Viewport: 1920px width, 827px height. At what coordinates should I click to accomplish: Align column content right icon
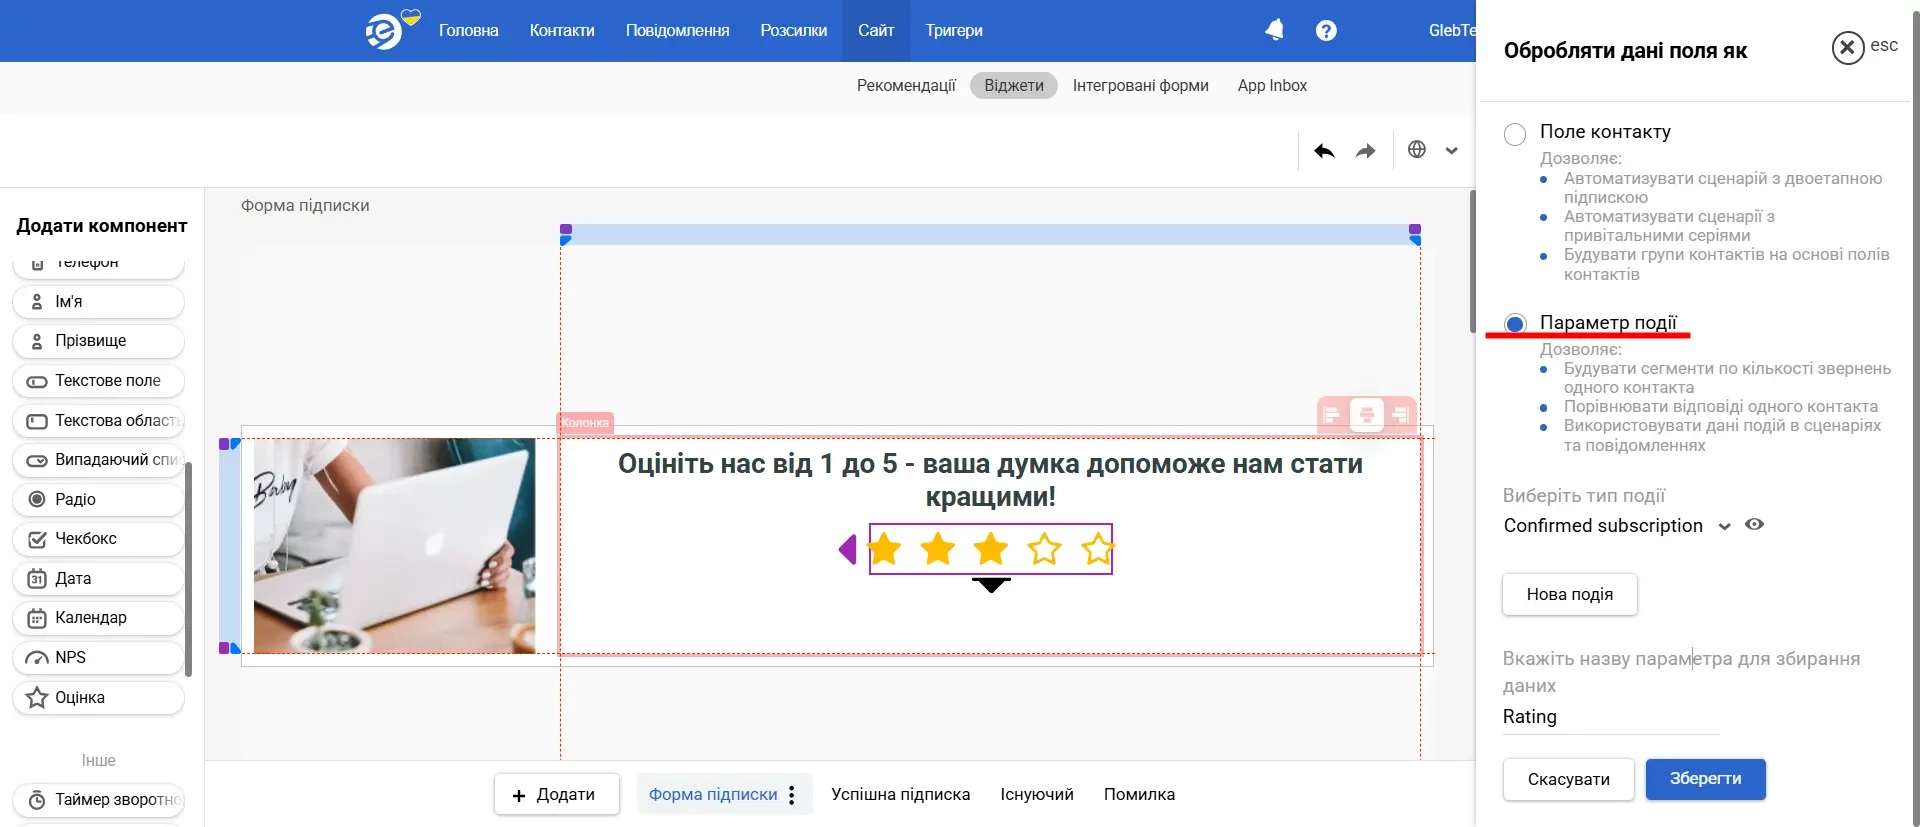point(1400,414)
